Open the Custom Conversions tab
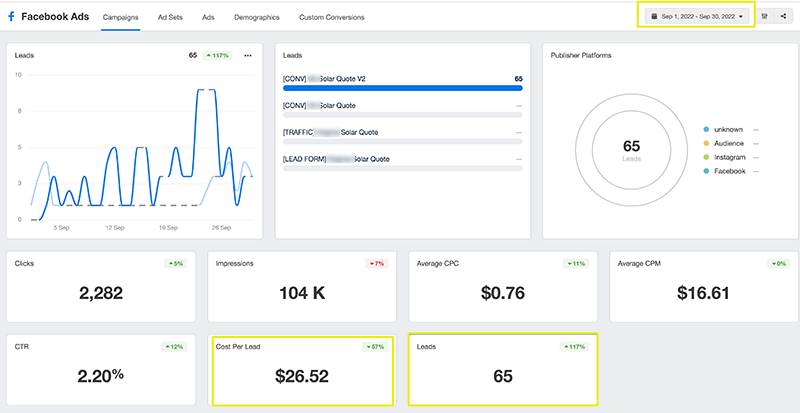 point(332,17)
